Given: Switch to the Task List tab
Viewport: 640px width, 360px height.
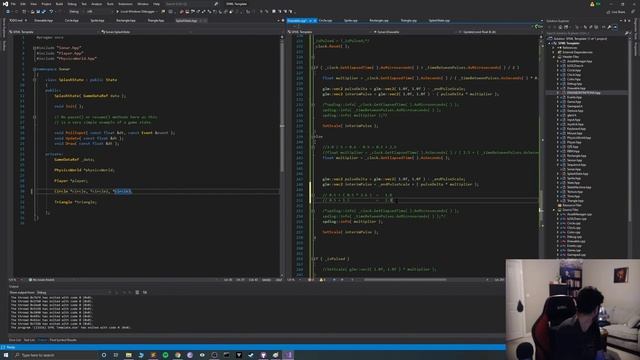Looking at the screenshot, I should pyautogui.click(x=29, y=340).
